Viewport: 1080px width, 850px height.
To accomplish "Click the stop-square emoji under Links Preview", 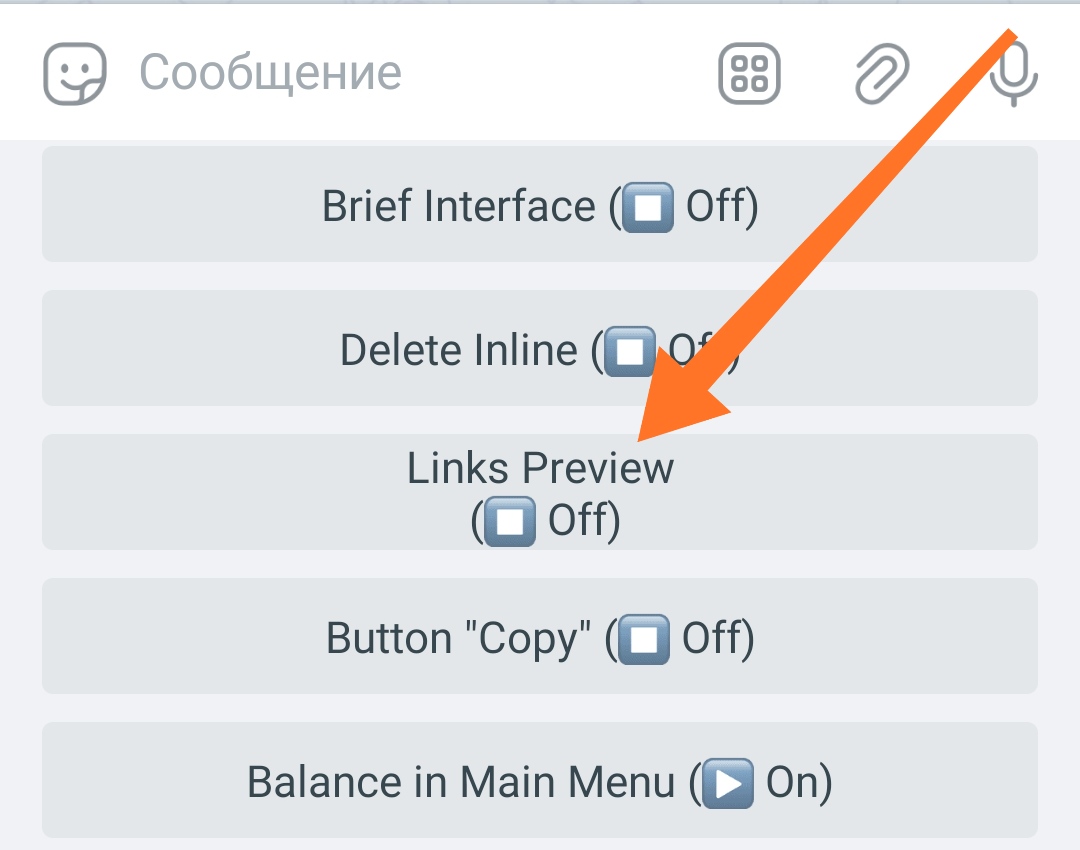I will coord(510,520).
